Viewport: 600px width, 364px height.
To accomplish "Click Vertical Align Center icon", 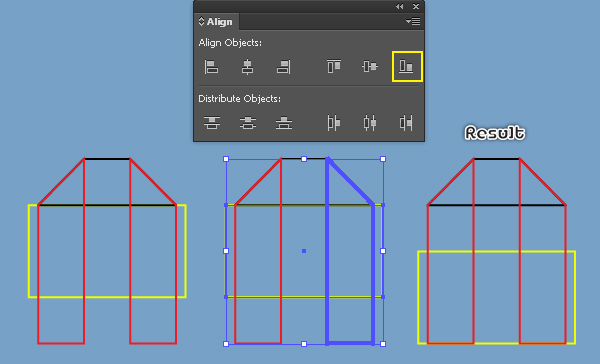I will click(370, 66).
